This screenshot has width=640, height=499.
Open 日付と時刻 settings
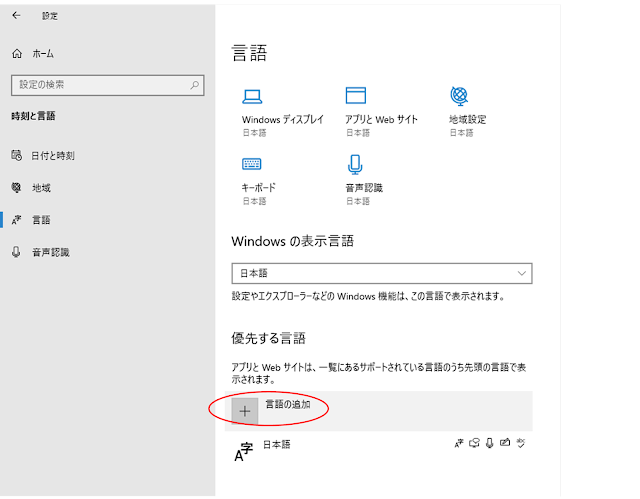pos(53,155)
